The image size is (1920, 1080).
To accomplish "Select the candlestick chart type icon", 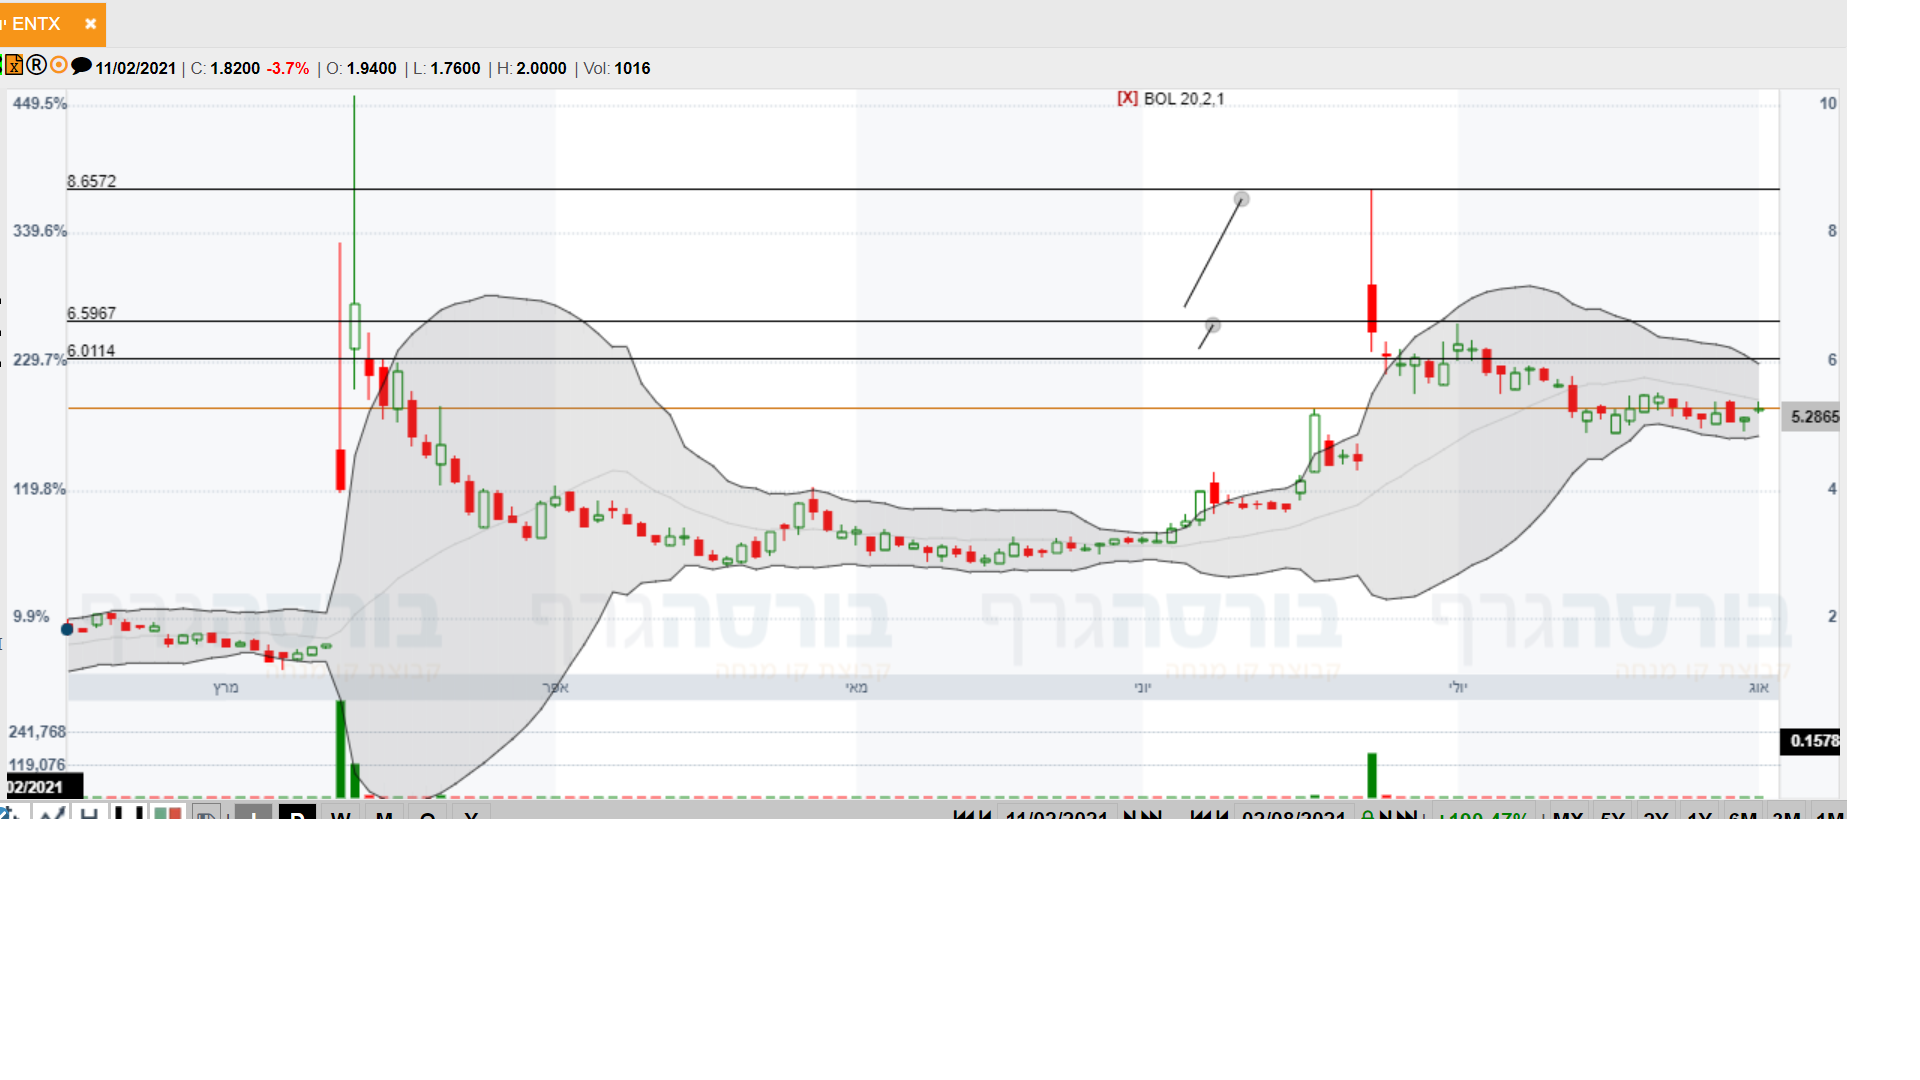I will (x=168, y=814).
